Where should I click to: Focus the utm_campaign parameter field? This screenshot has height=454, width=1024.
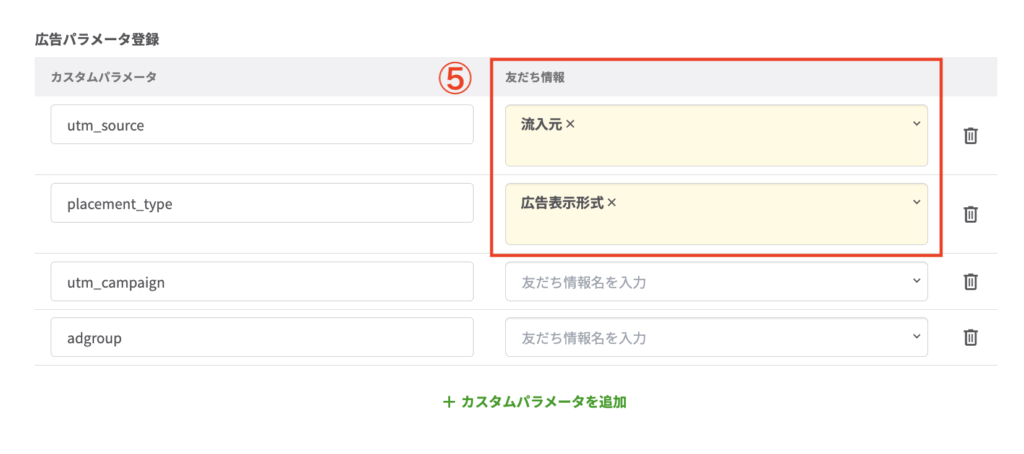pyautogui.click(x=261, y=282)
